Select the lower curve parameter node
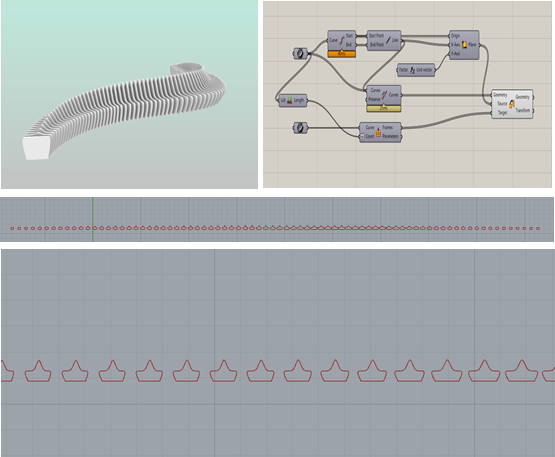This screenshot has height=457, width=555. pos(301,127)
